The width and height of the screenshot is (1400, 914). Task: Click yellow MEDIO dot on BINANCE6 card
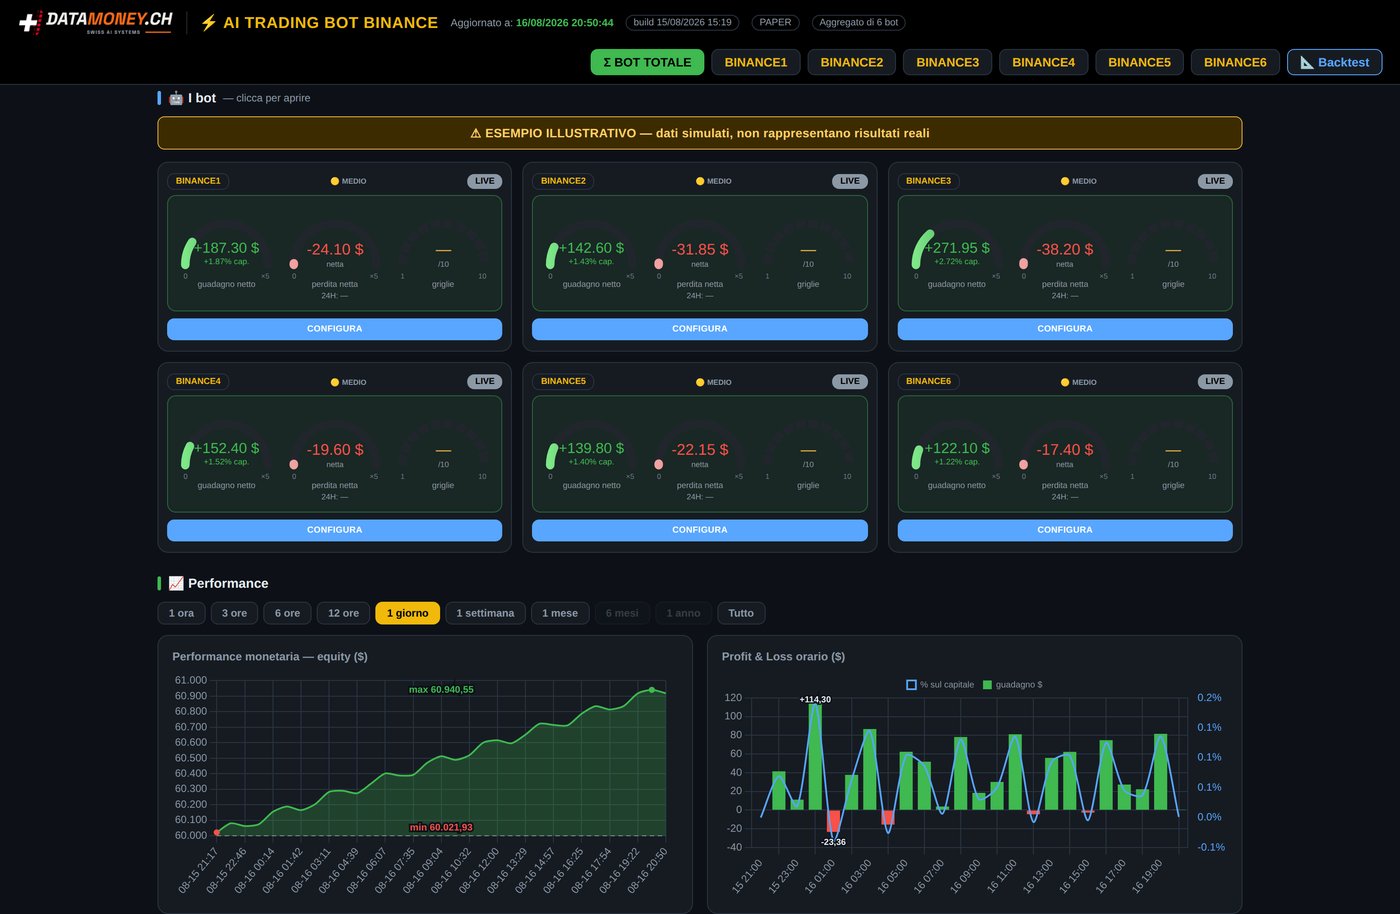click(1065, 382)
